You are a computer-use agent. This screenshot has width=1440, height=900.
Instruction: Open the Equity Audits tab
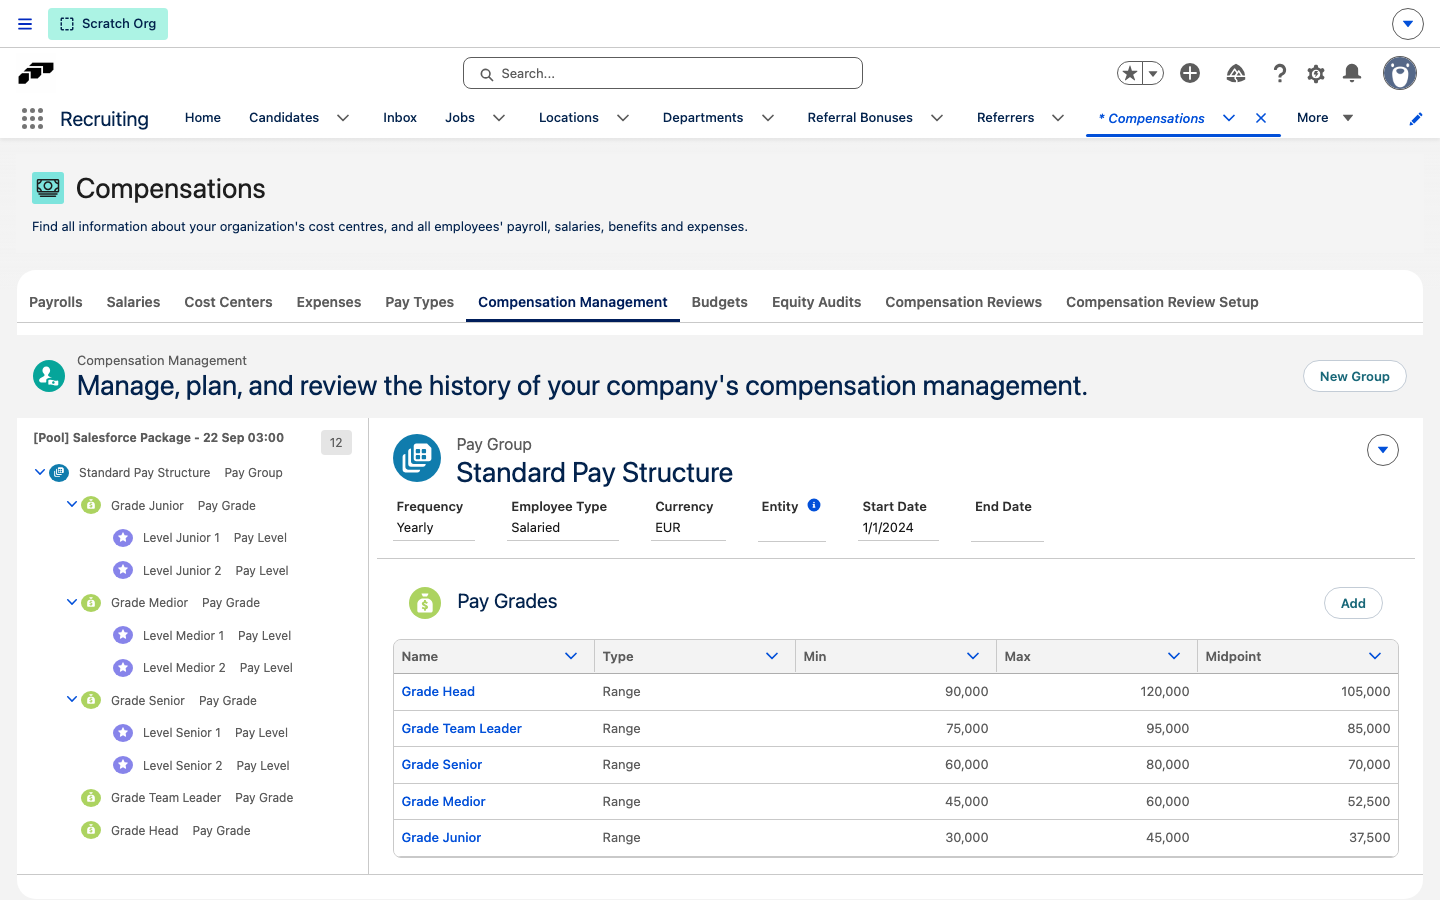[x=816, y=302]
